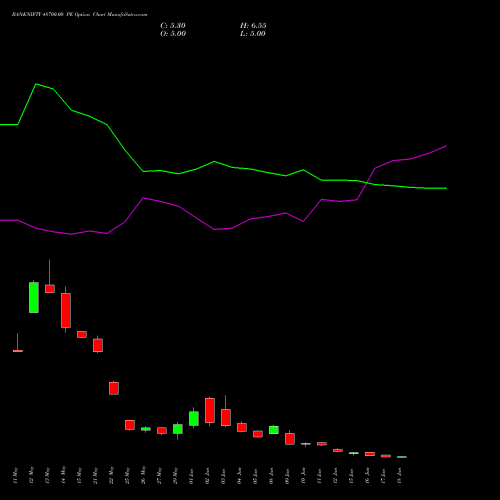Select the high value H: 6.55

coord(253,26)
